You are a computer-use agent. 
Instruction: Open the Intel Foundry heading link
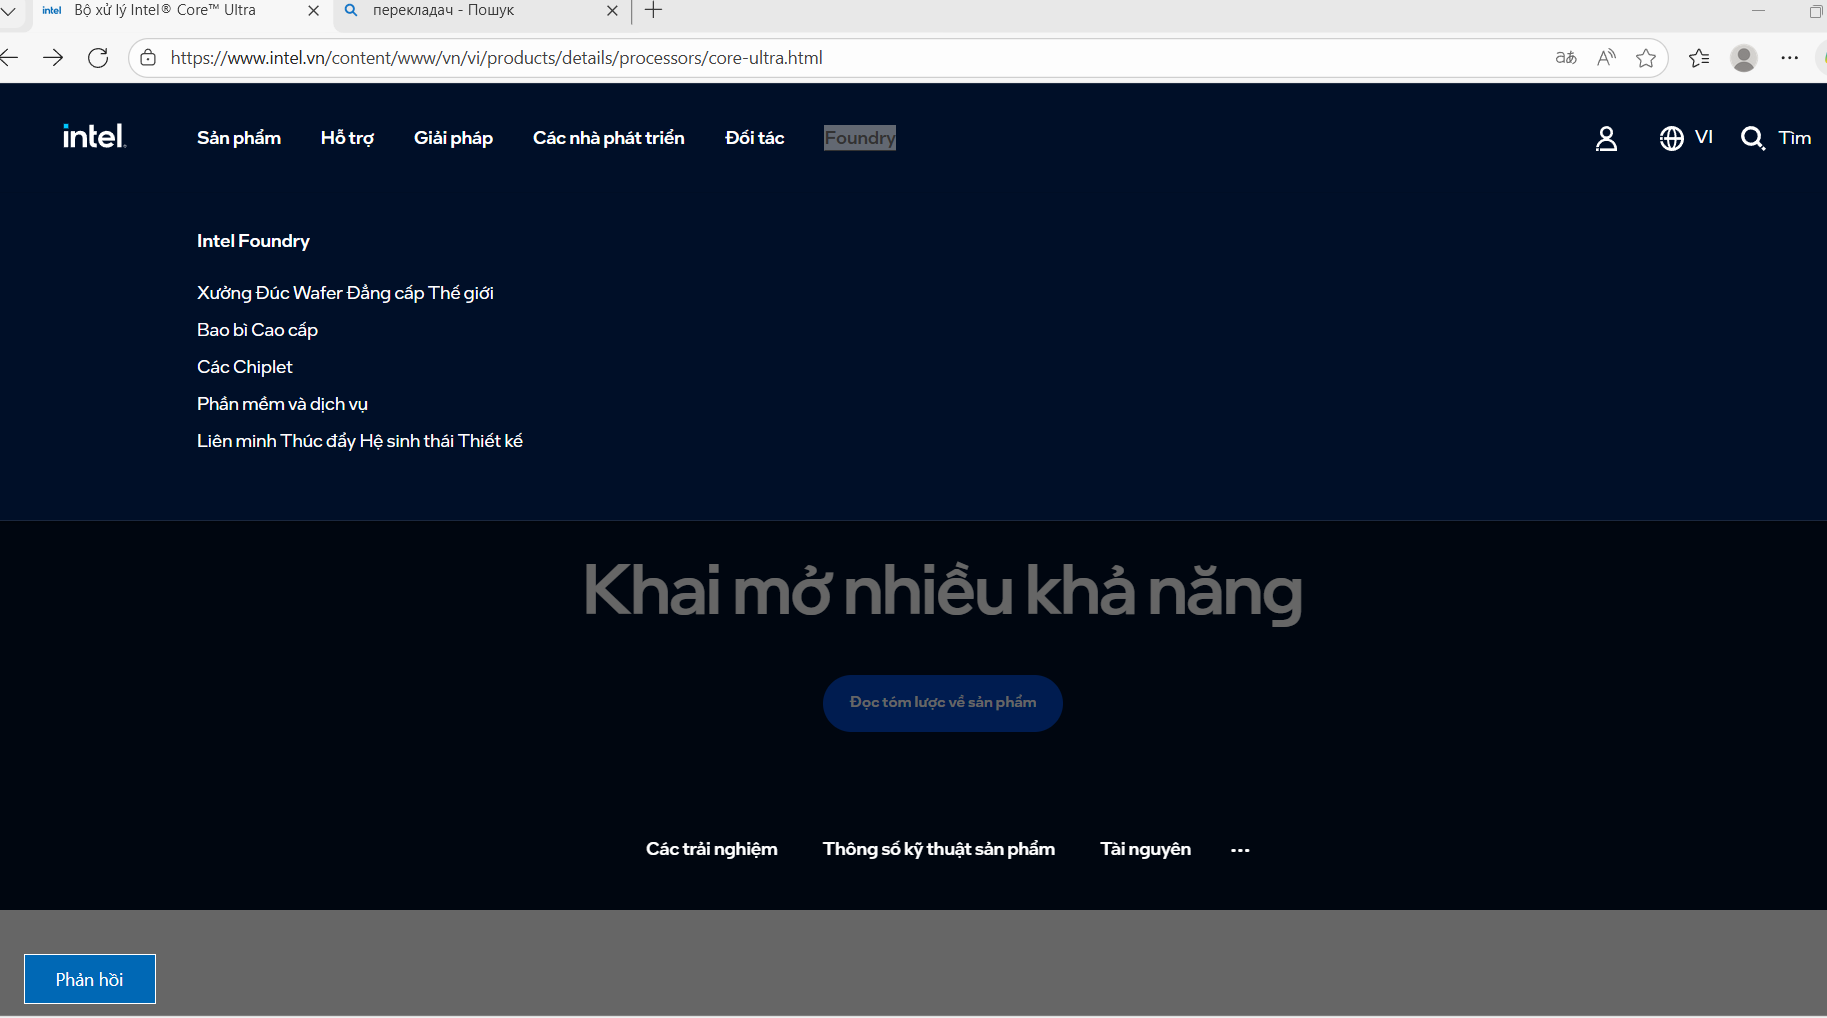[x=253, y=241]
